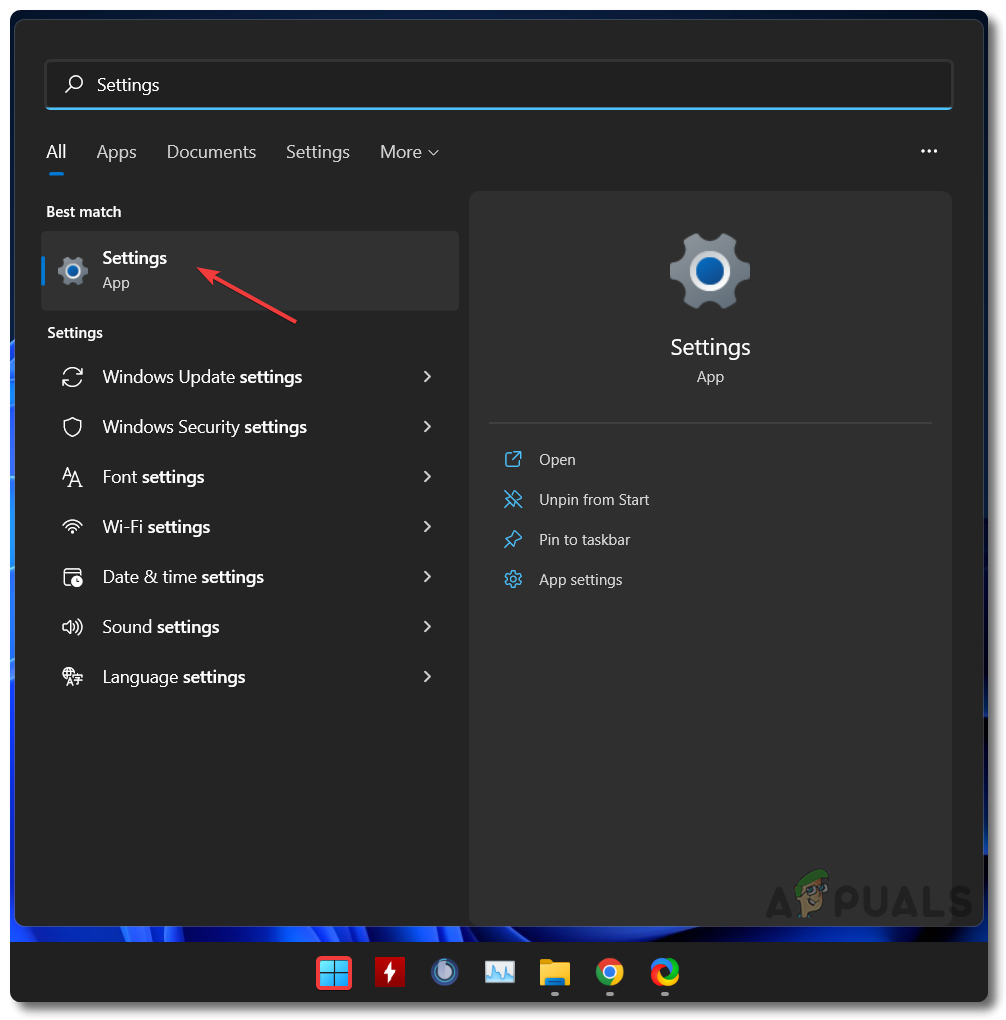Expand Windows Update settings chevron
Viewport: 1006px width, 1020px height.
pos(427,377)
